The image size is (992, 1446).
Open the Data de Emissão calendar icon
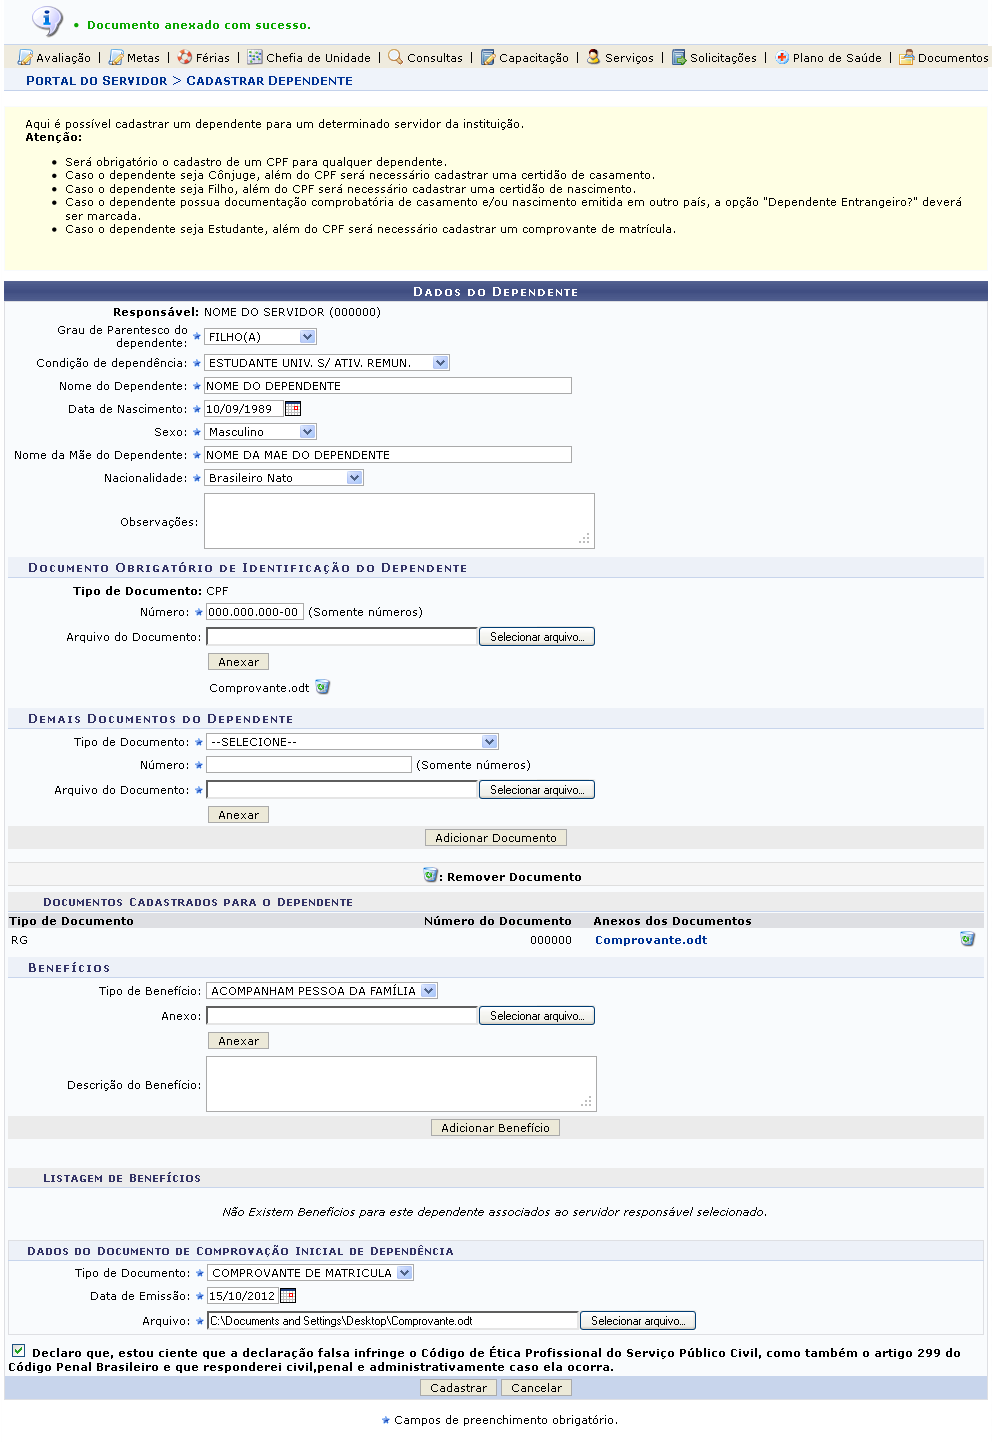[288, 1296]
